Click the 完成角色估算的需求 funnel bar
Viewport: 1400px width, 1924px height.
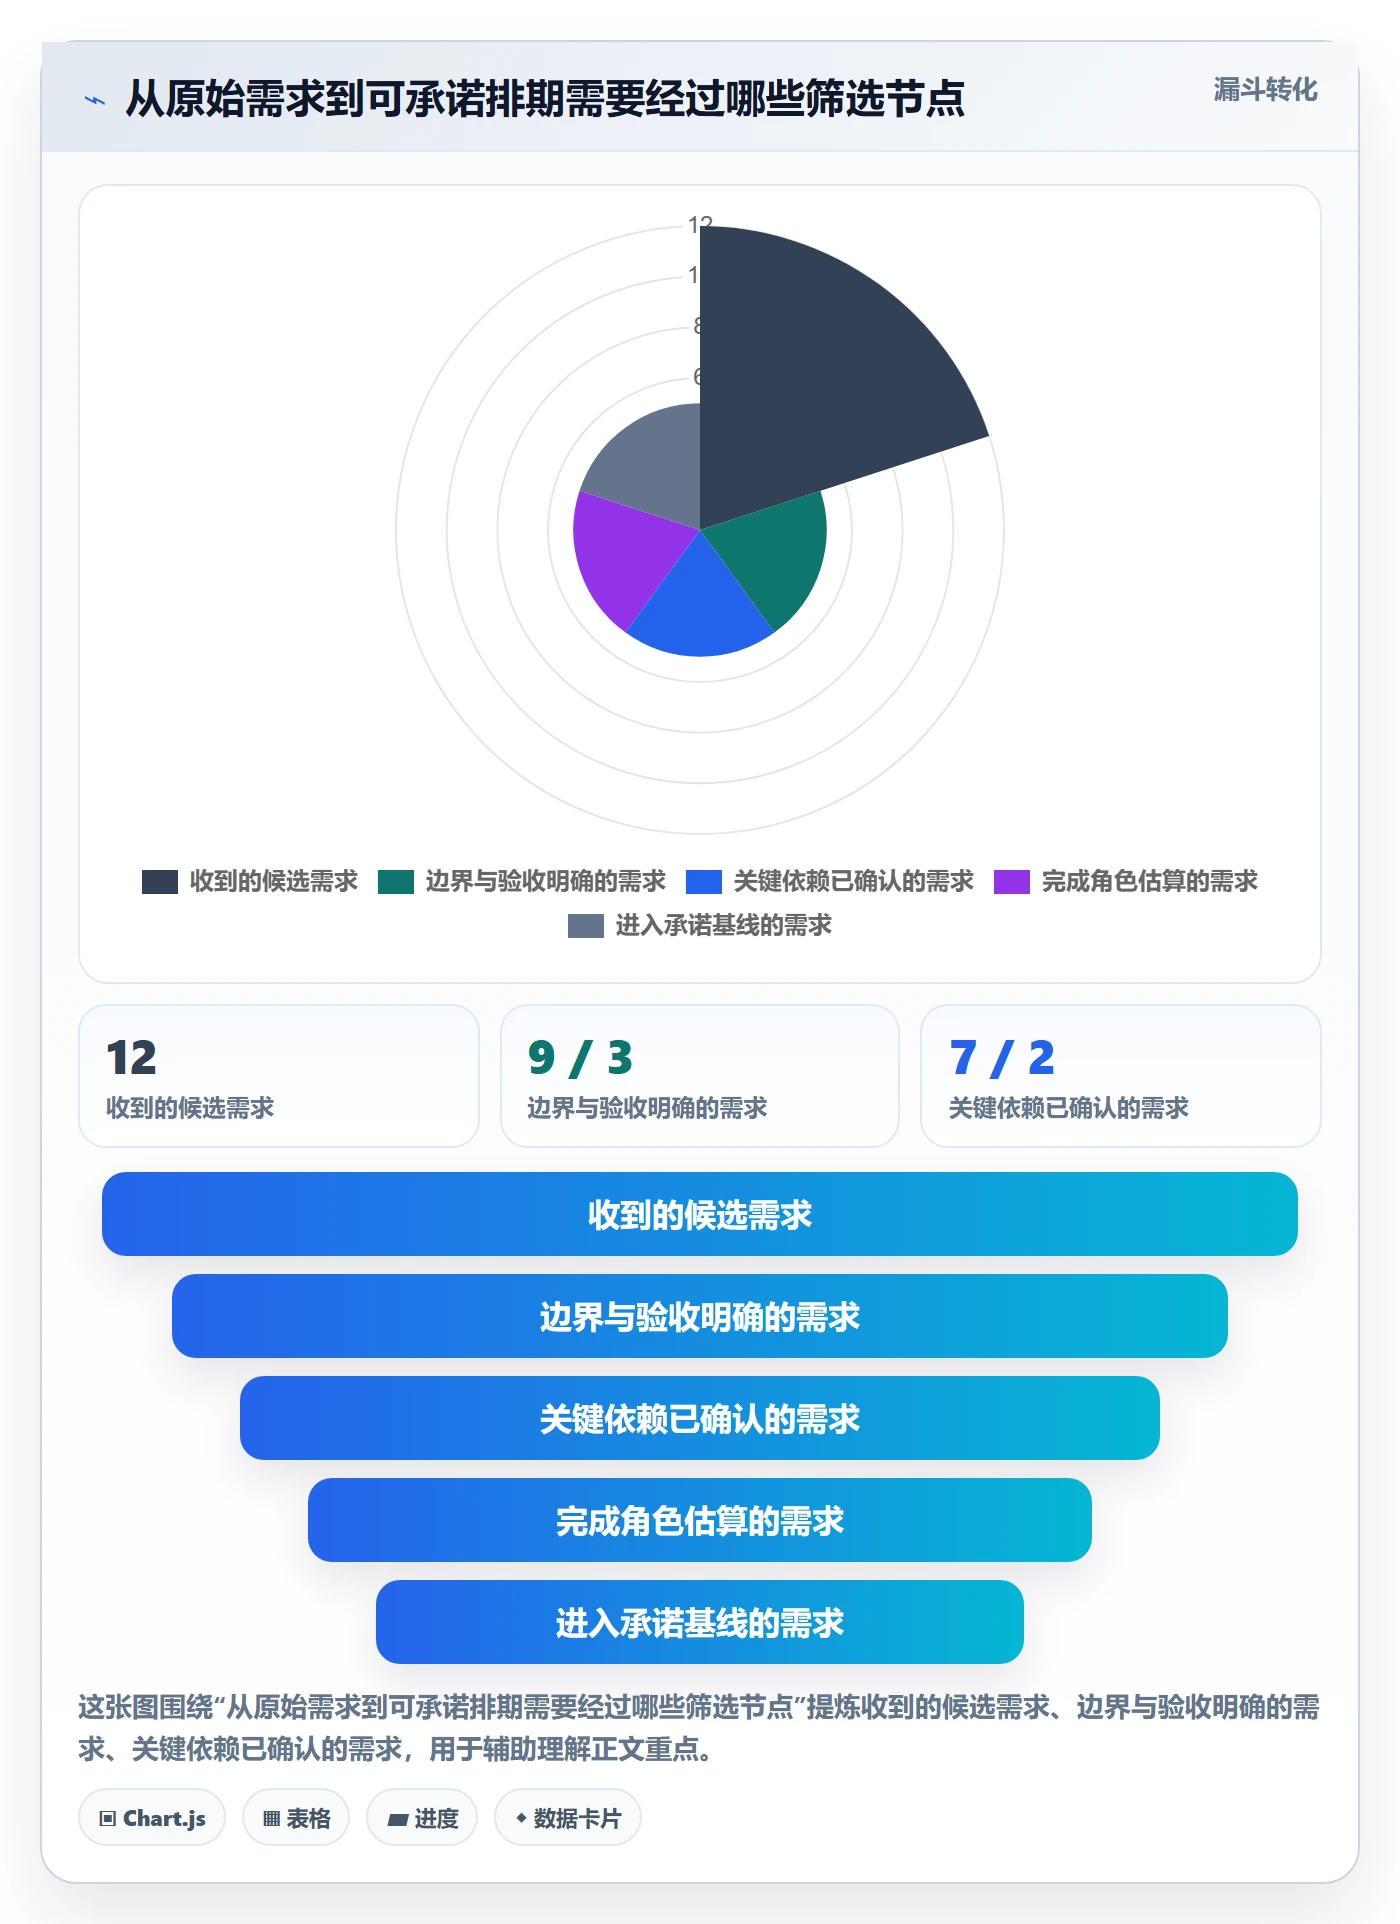[x=700, y=1520]
